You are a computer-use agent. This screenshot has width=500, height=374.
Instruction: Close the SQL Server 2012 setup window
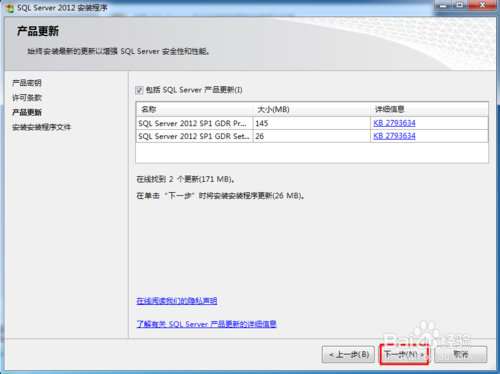click(x=482, y=5)
